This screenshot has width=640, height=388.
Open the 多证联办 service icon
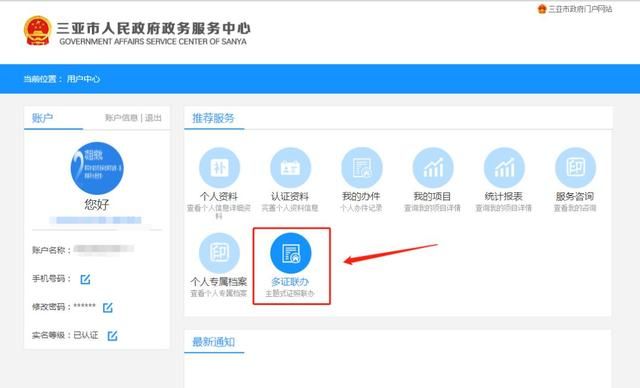[291, 253]
